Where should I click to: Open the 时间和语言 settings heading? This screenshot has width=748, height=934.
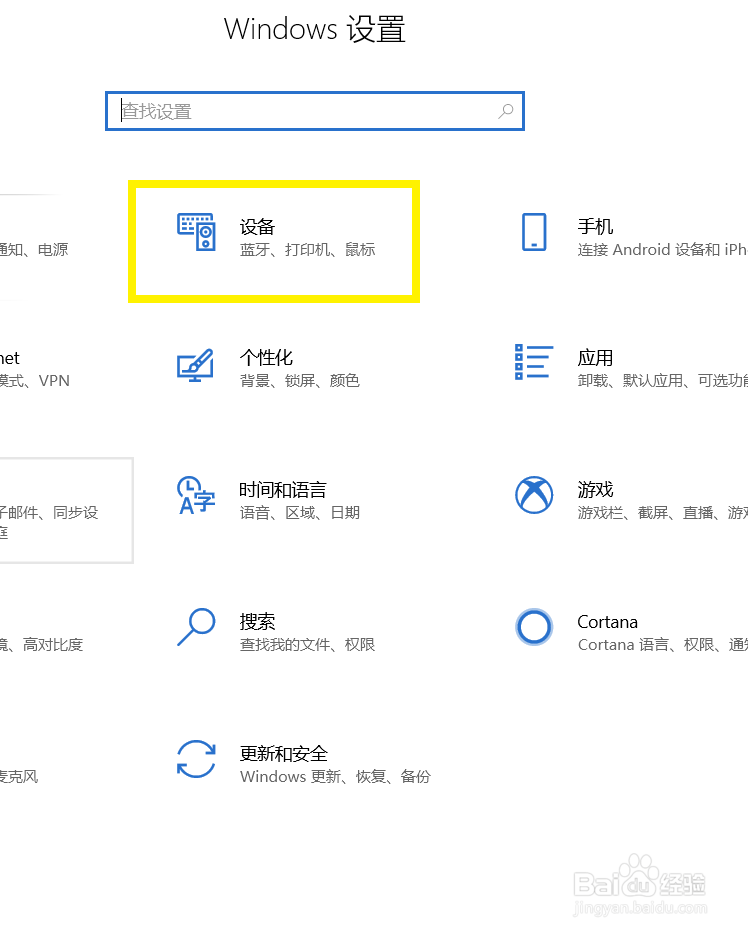coord(283,490)
